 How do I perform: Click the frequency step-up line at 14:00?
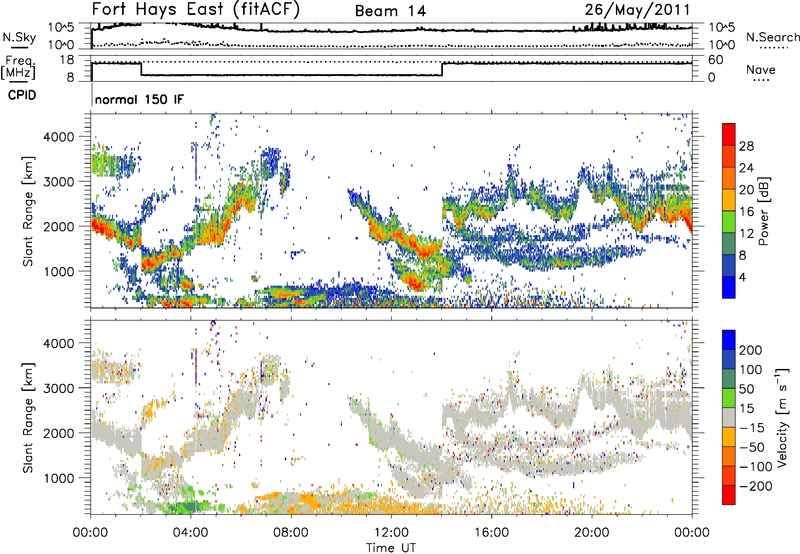[x=442, y=69]
